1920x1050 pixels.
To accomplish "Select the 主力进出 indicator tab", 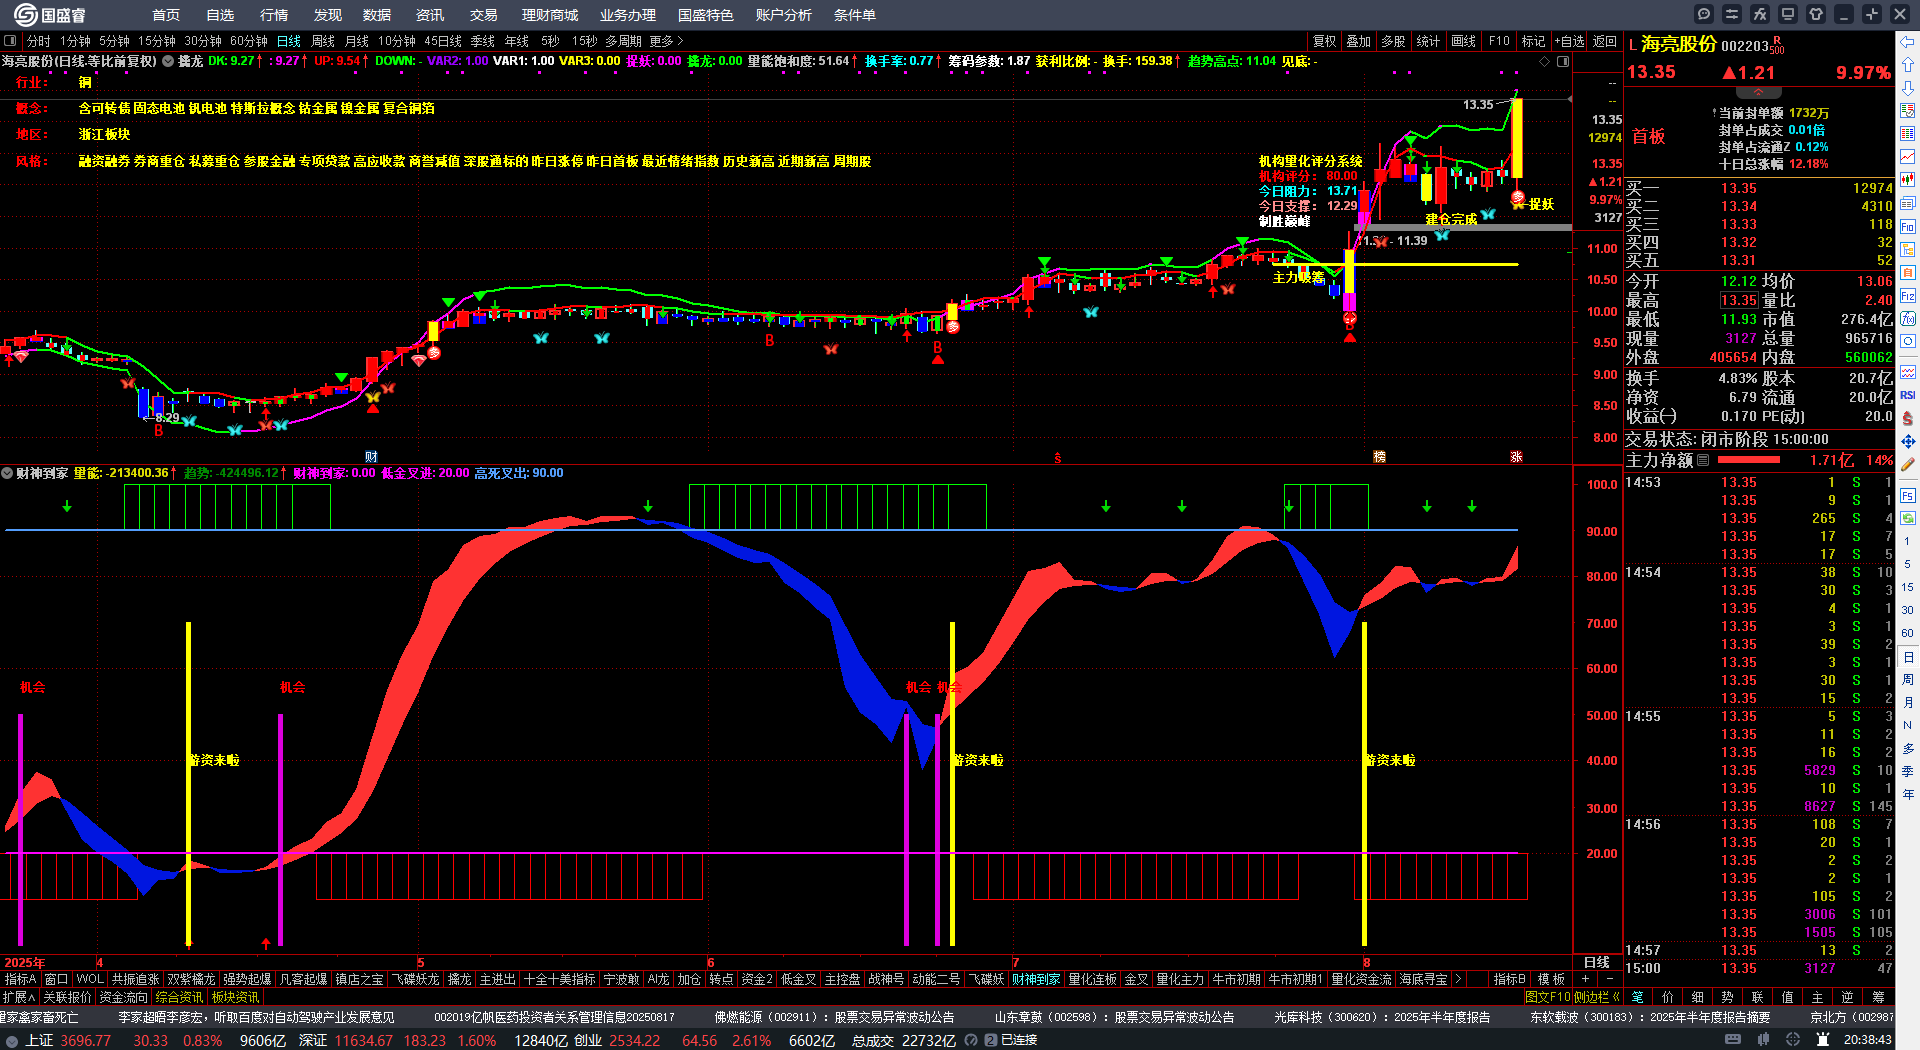I will tap(497, 979).
